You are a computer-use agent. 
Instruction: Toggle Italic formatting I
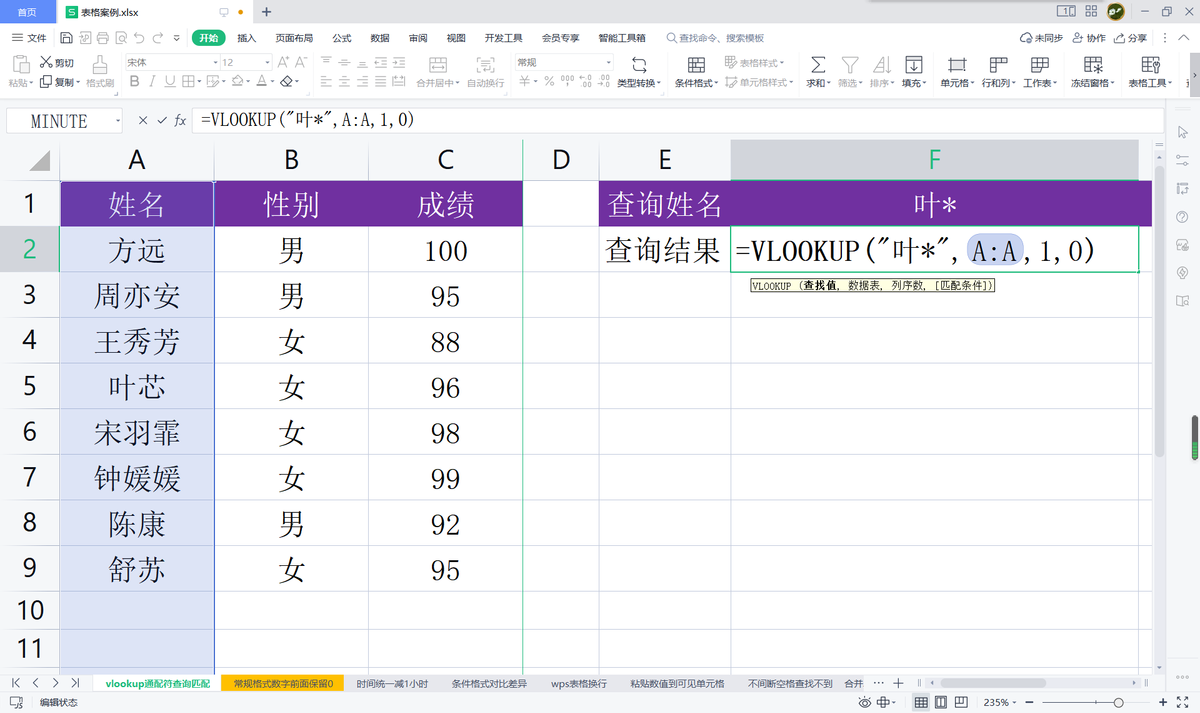tap(152, 81)
